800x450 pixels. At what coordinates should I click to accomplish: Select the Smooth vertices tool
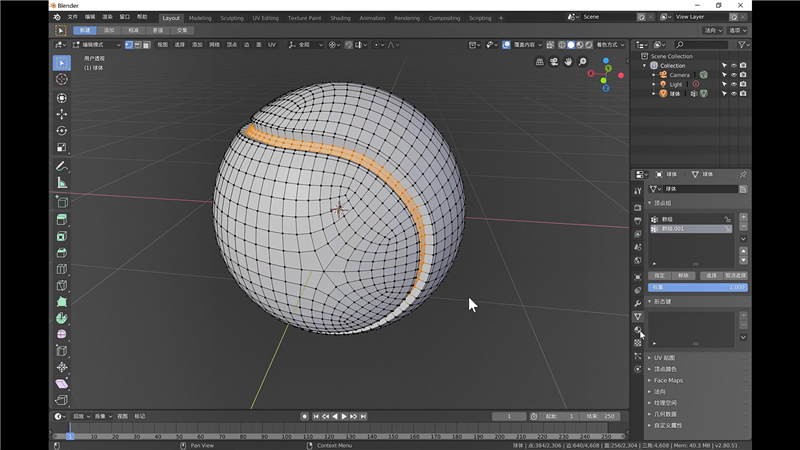coord(62,334)
